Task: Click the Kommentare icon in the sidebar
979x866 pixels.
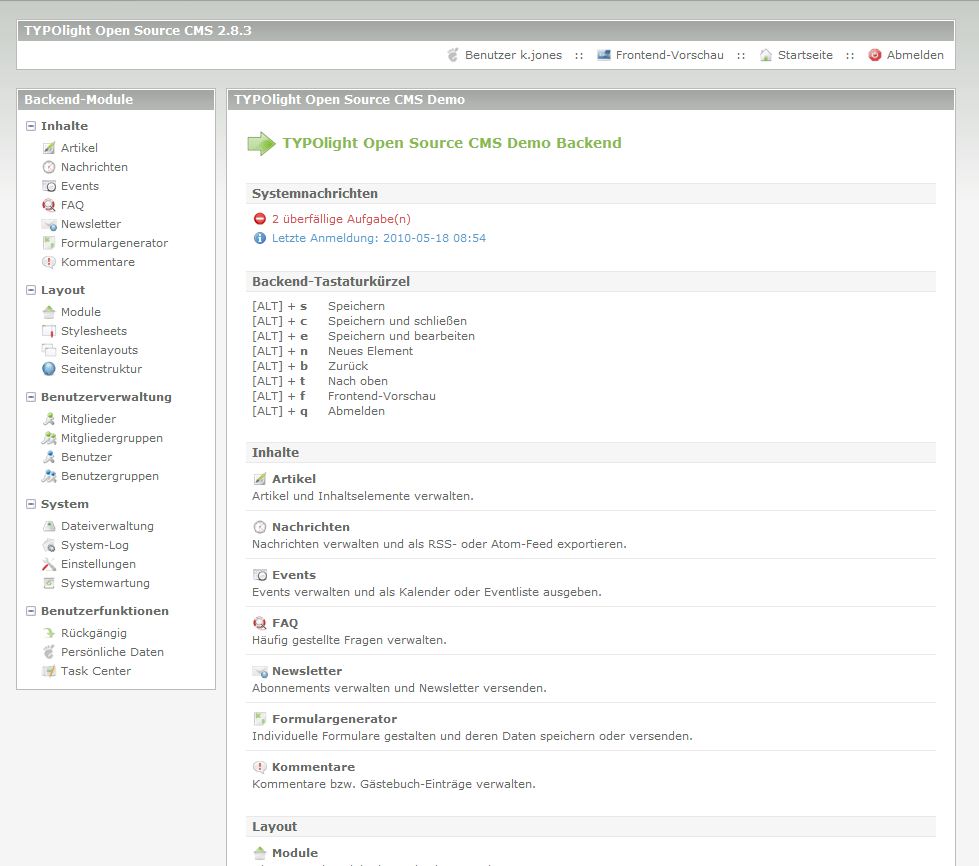Action: [x=49, y=262]
